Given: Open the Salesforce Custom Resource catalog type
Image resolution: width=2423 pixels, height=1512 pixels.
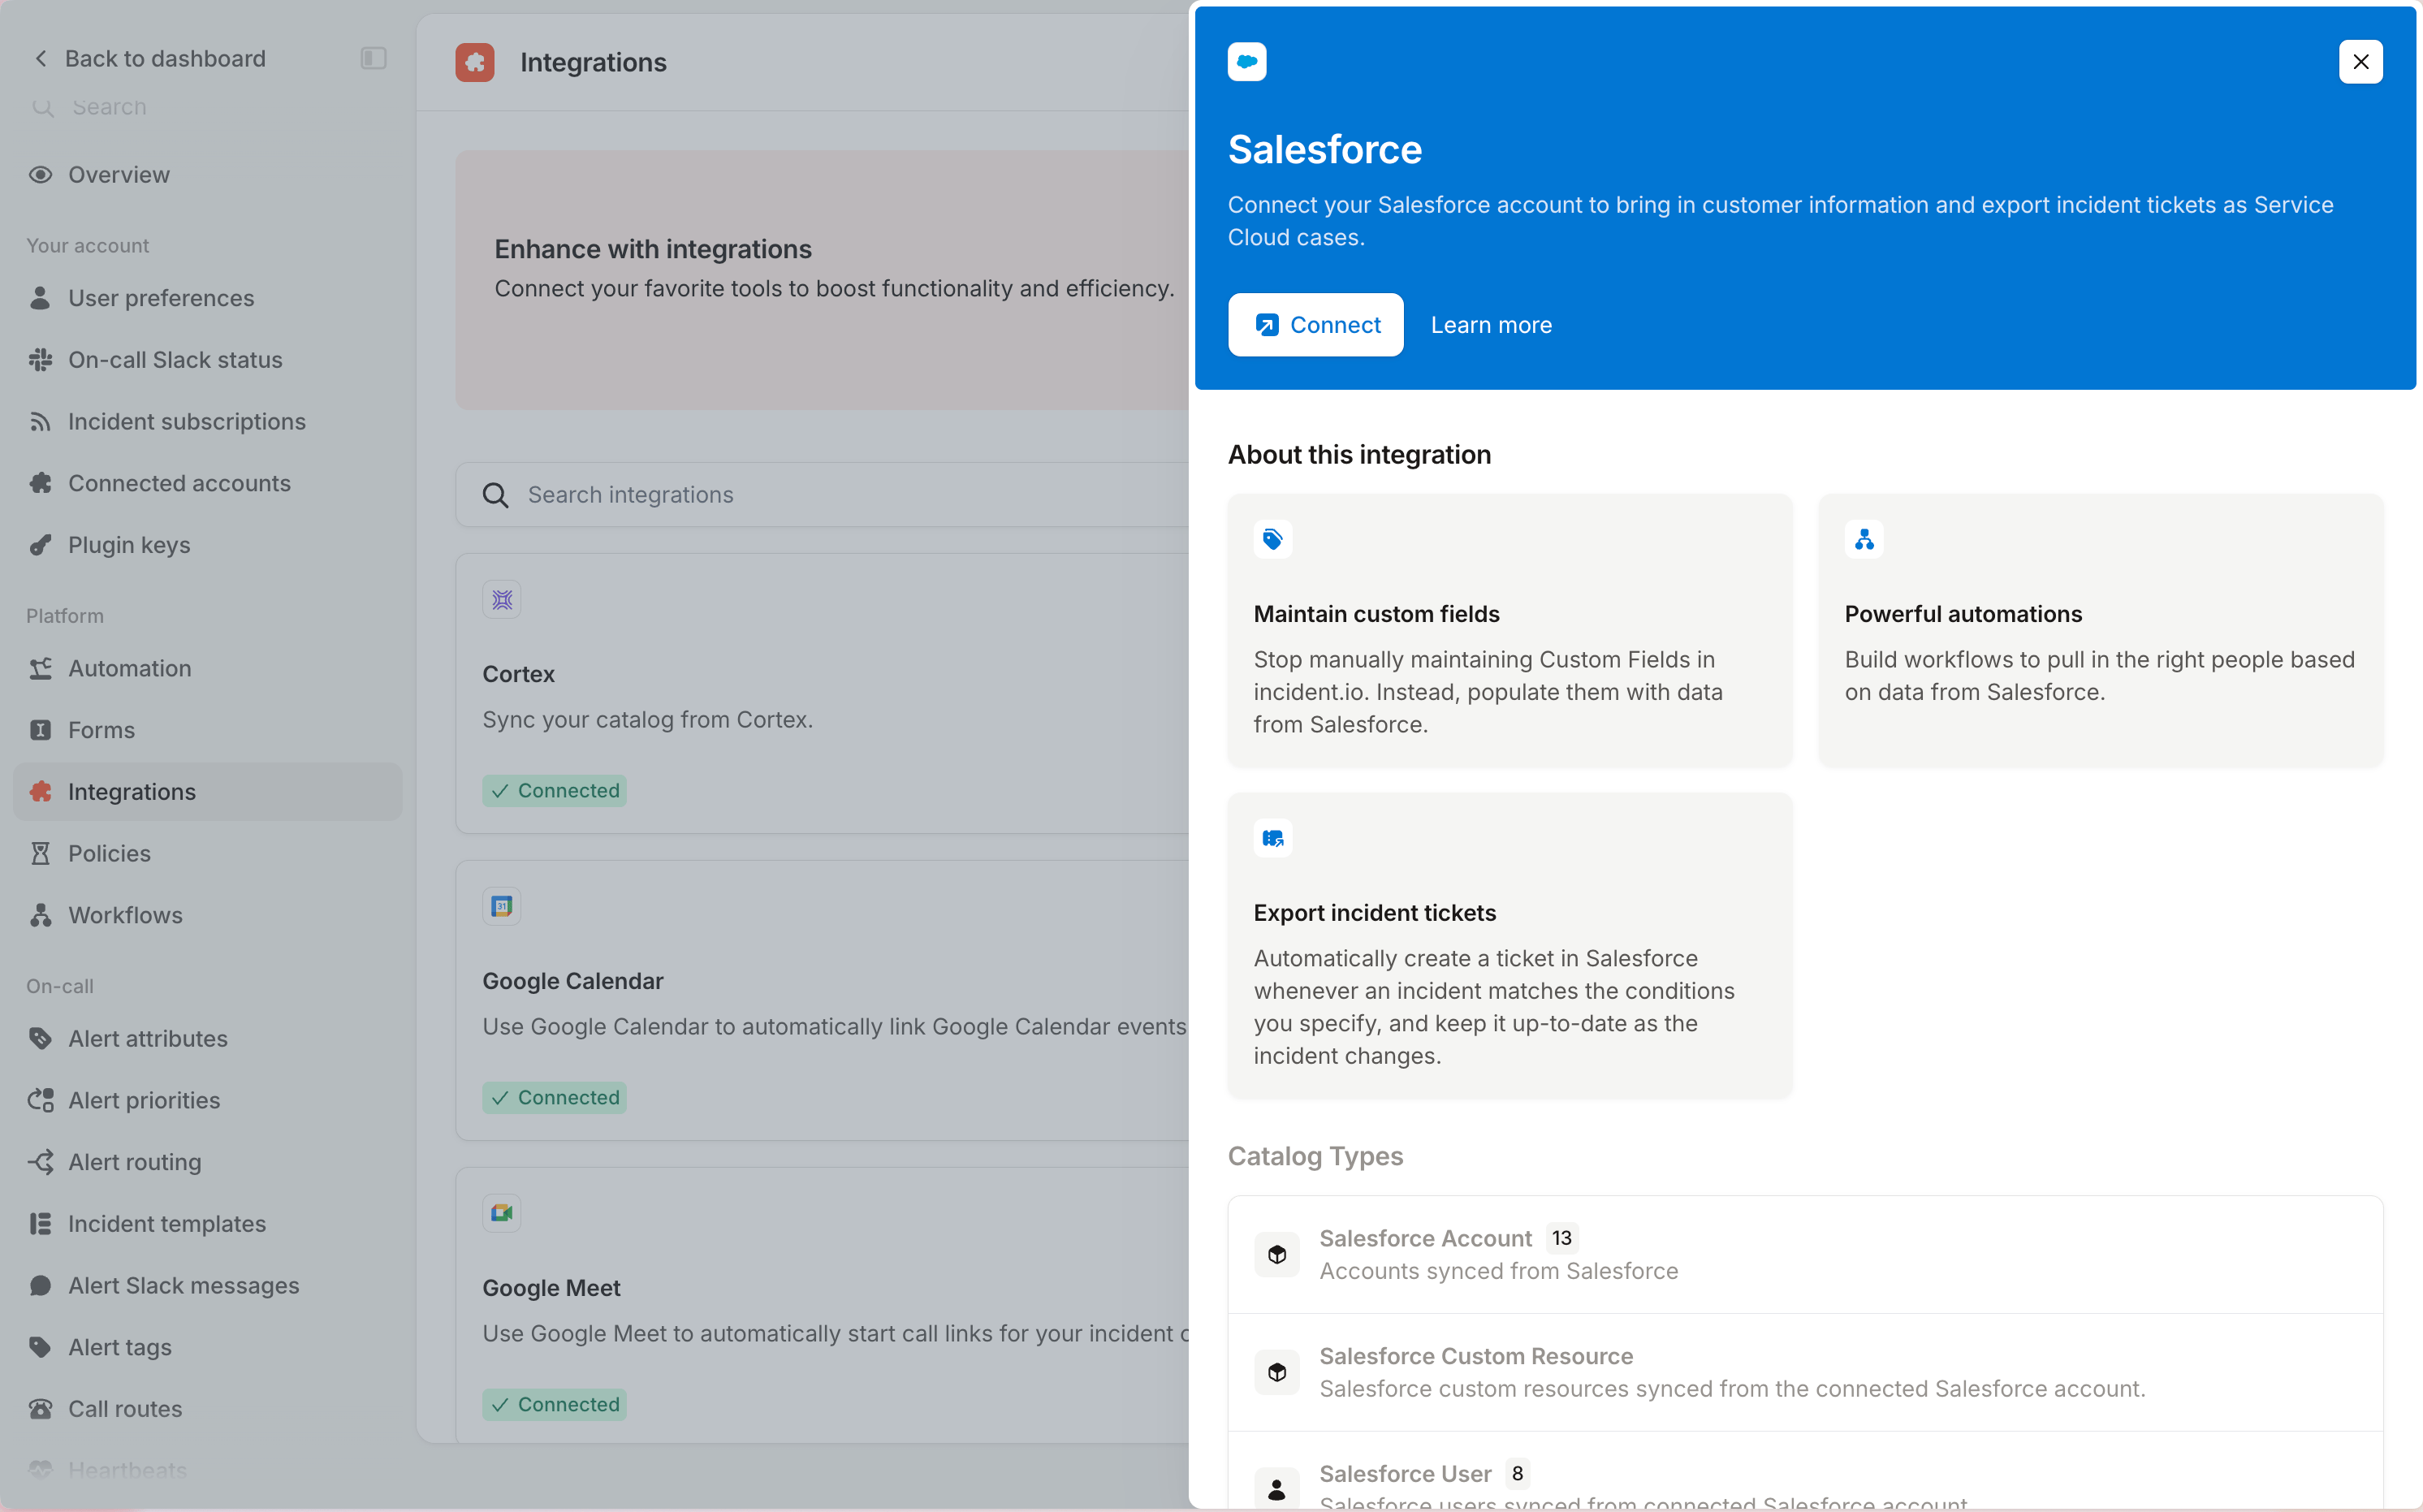Looking at the screenshot, I should point(1805,1372).
